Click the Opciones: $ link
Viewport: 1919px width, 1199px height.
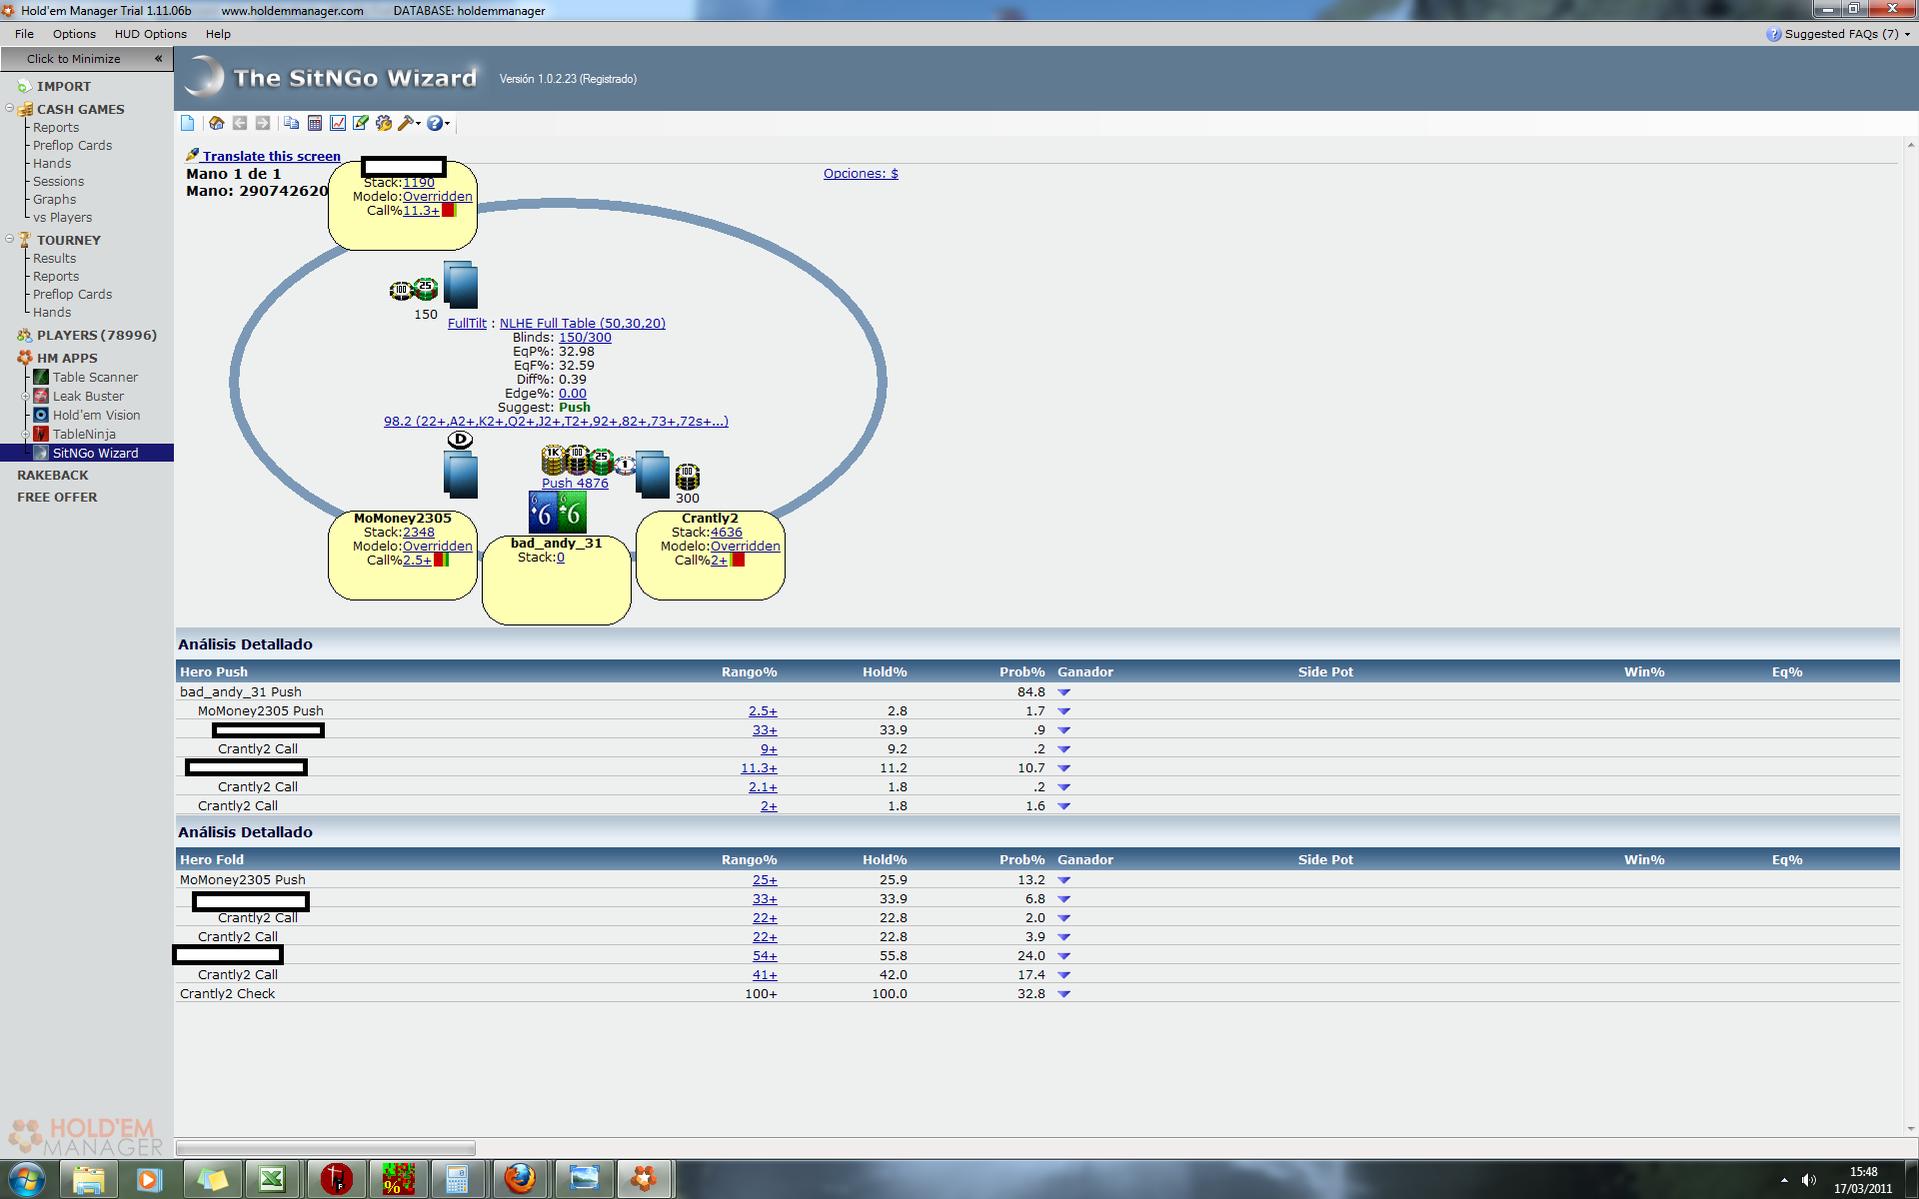(x=860, y=173)
